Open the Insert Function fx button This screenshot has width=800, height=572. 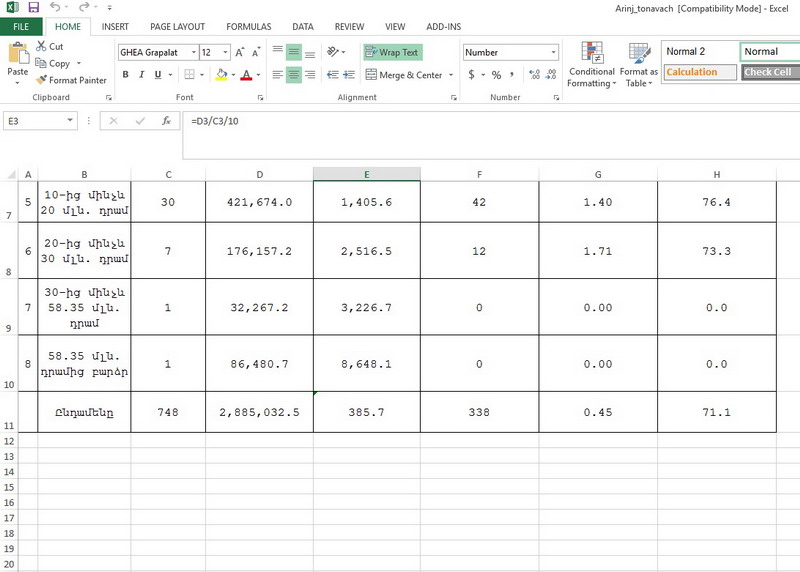(167, 121)
